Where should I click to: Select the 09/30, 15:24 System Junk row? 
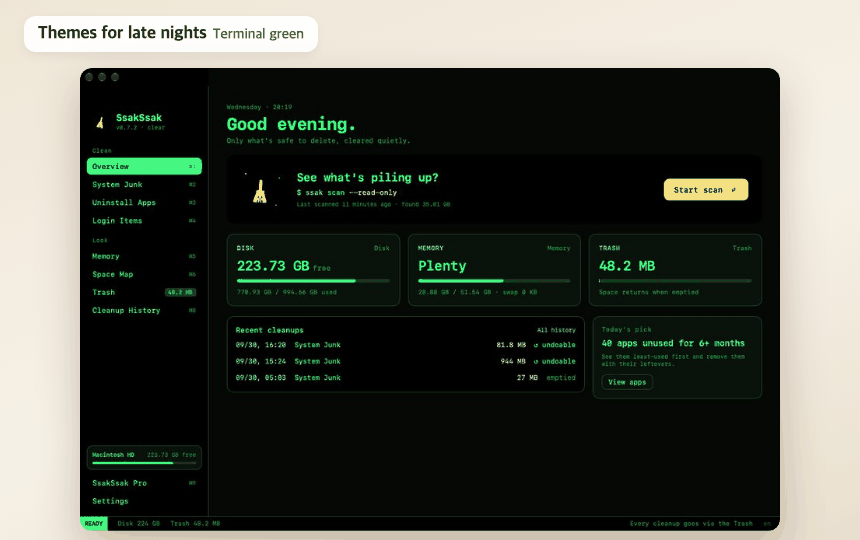pyautogui.click(x=405, y=361)
